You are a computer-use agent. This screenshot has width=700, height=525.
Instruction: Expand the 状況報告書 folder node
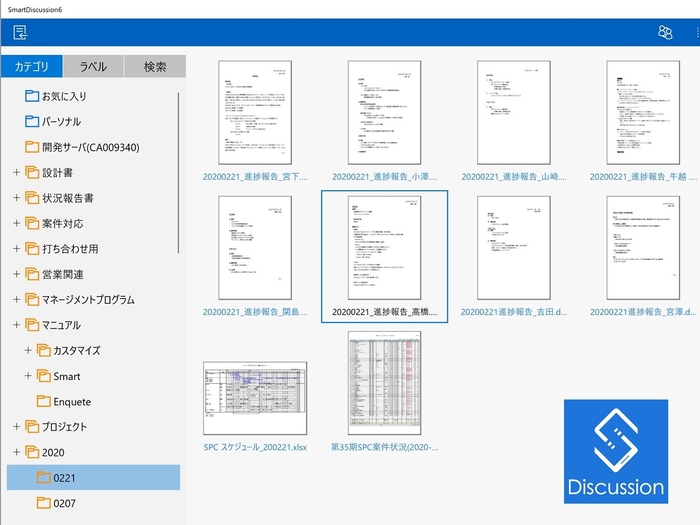click(16, 198)
